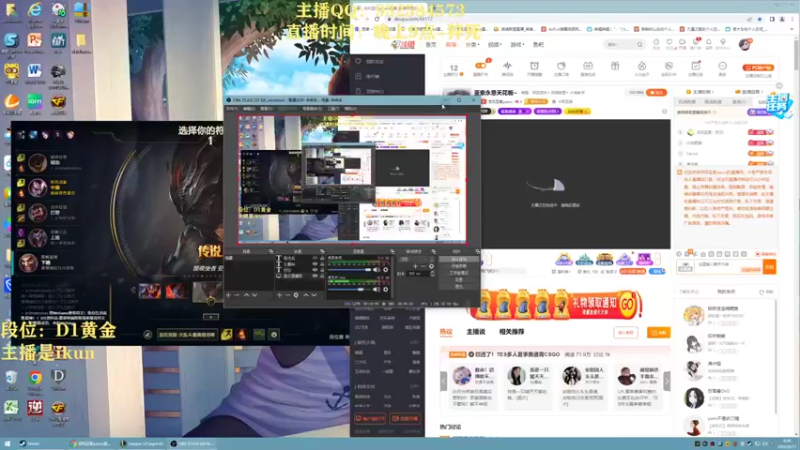Lock the display capture source in OBS
Viewport: 800px width, 450px height.
point(322,276)
